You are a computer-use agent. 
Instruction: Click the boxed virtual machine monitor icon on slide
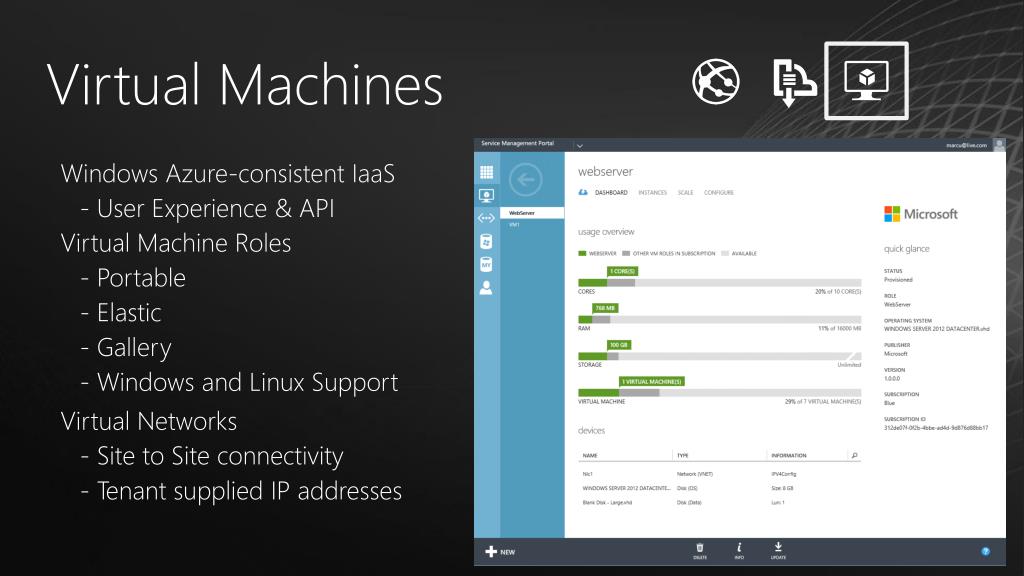pyautogui.click(x=867, y=81)
